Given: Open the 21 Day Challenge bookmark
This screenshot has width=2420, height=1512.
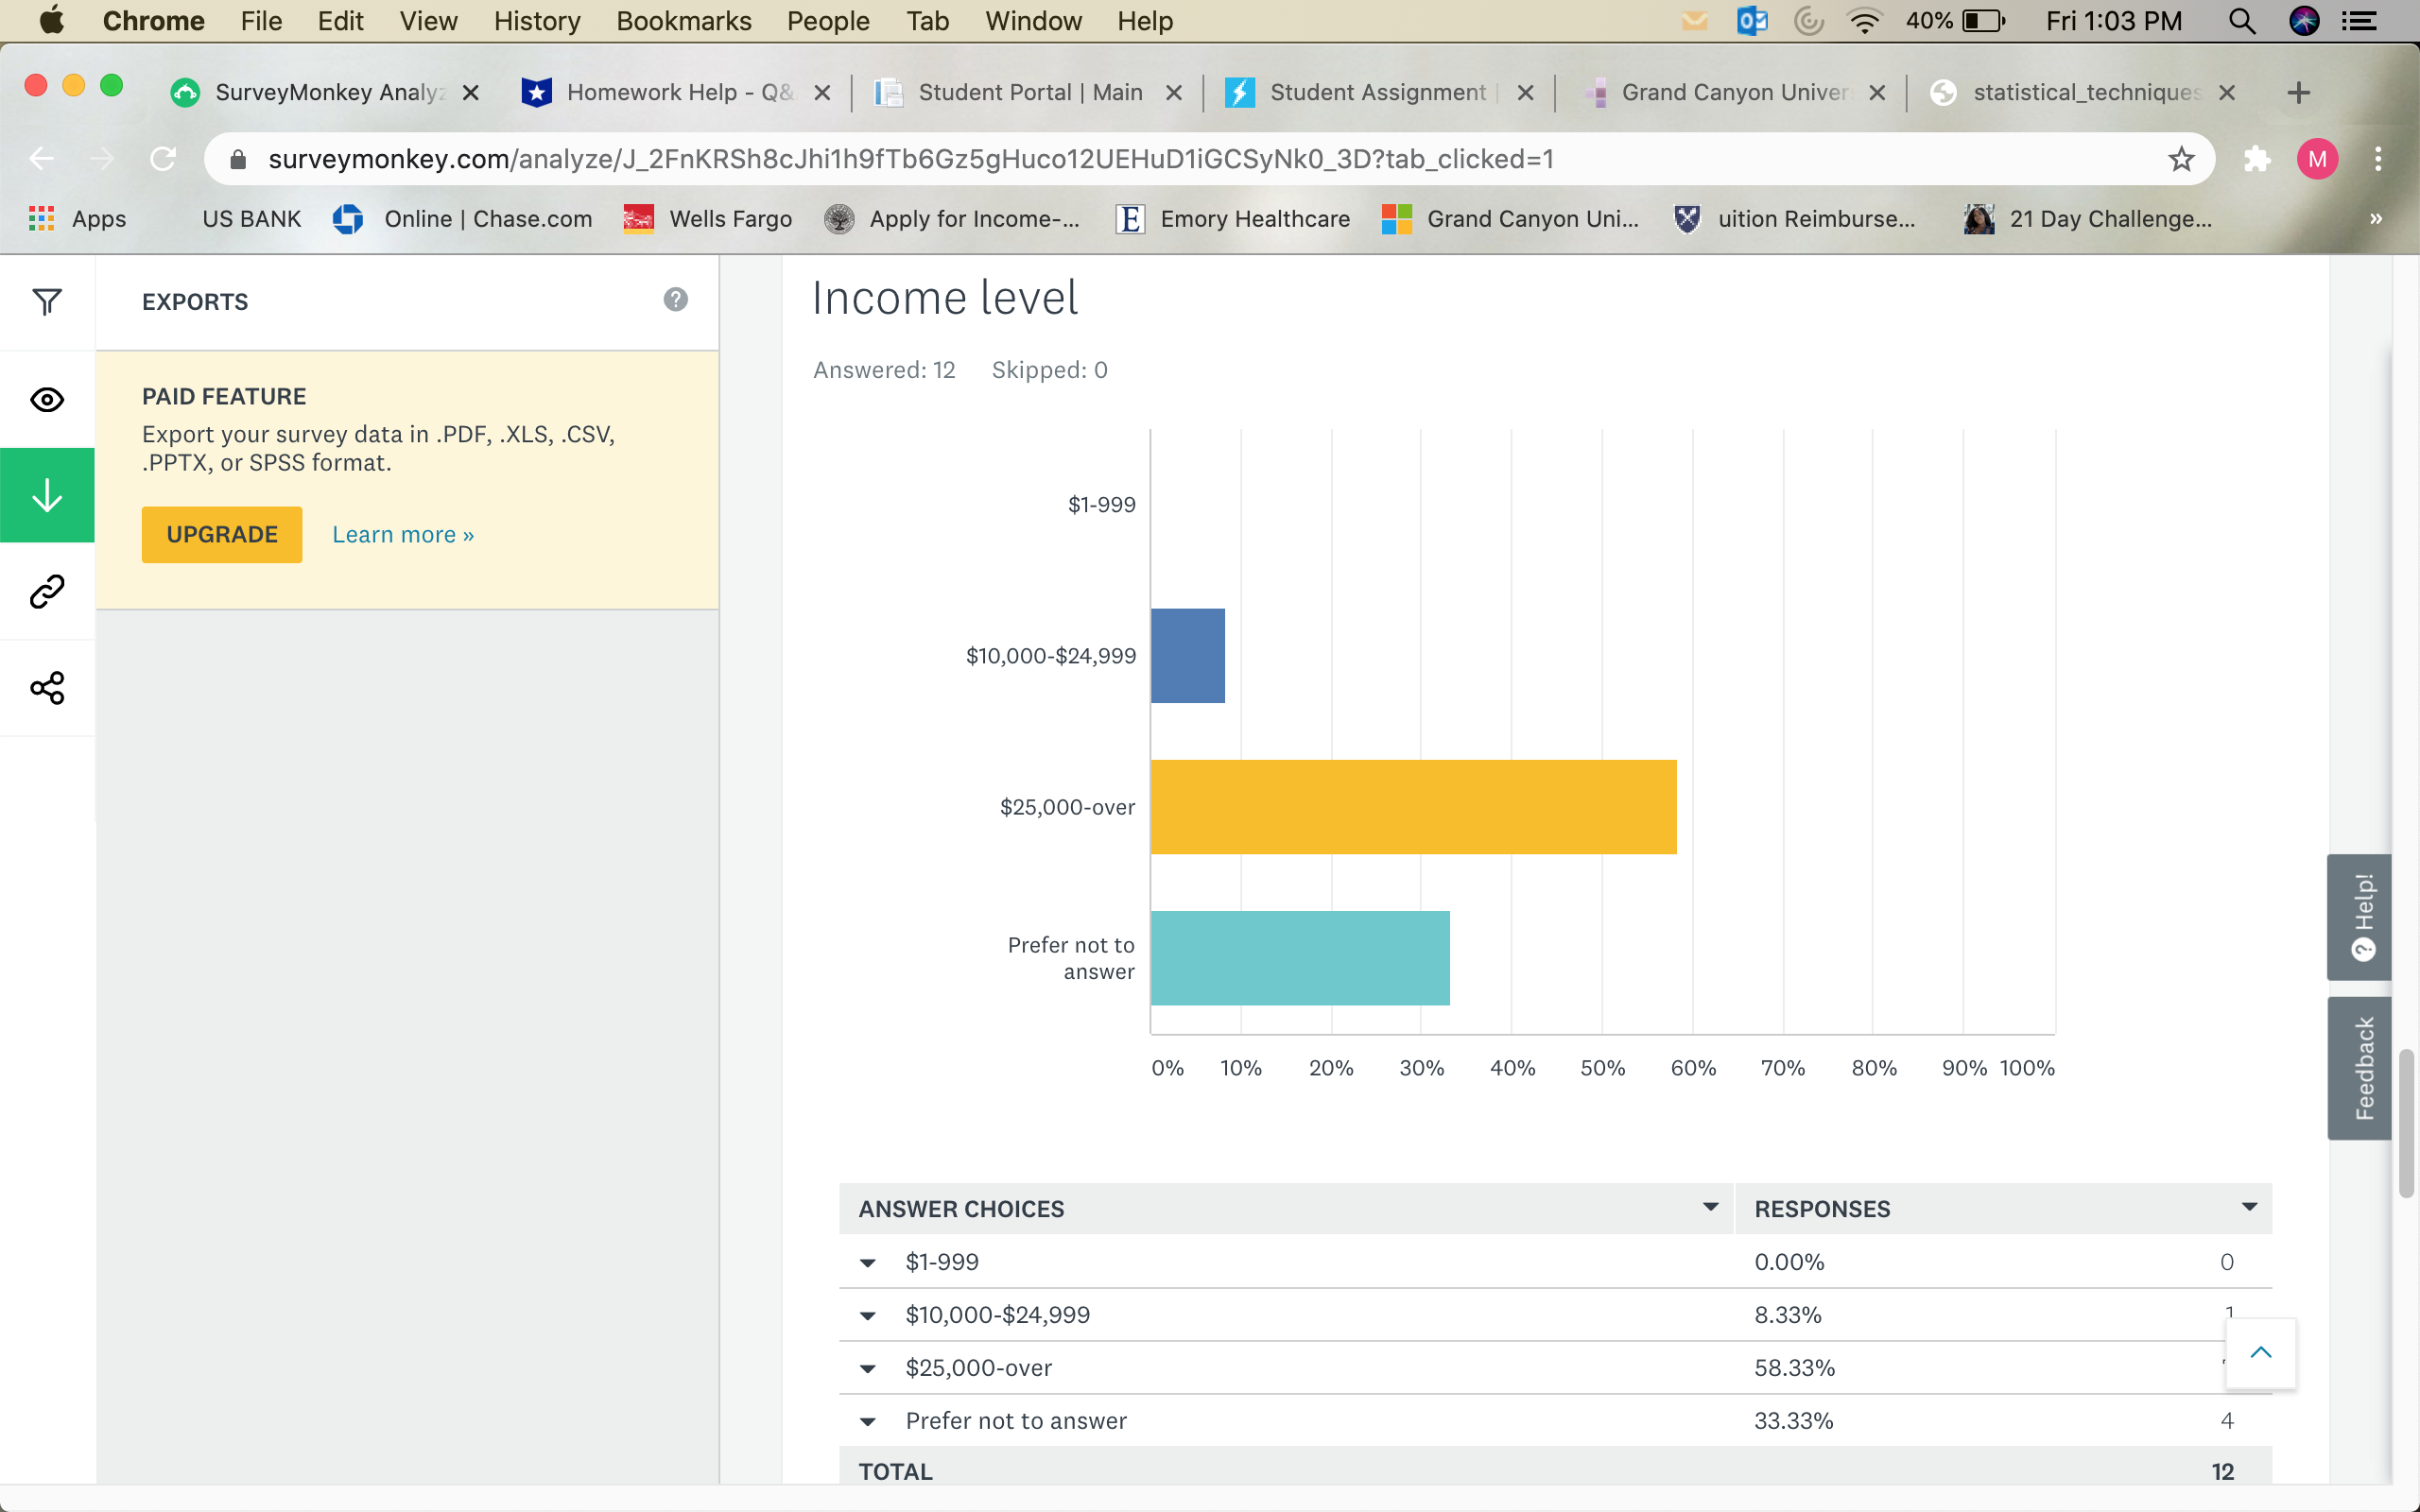Looking at the screenshot, I should [x=2088, y=219].
